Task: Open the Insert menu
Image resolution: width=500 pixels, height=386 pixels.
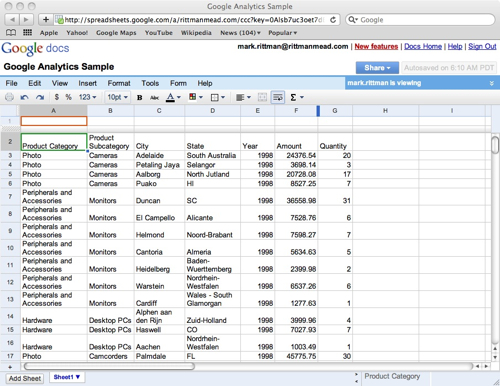Action: [88, 83]
